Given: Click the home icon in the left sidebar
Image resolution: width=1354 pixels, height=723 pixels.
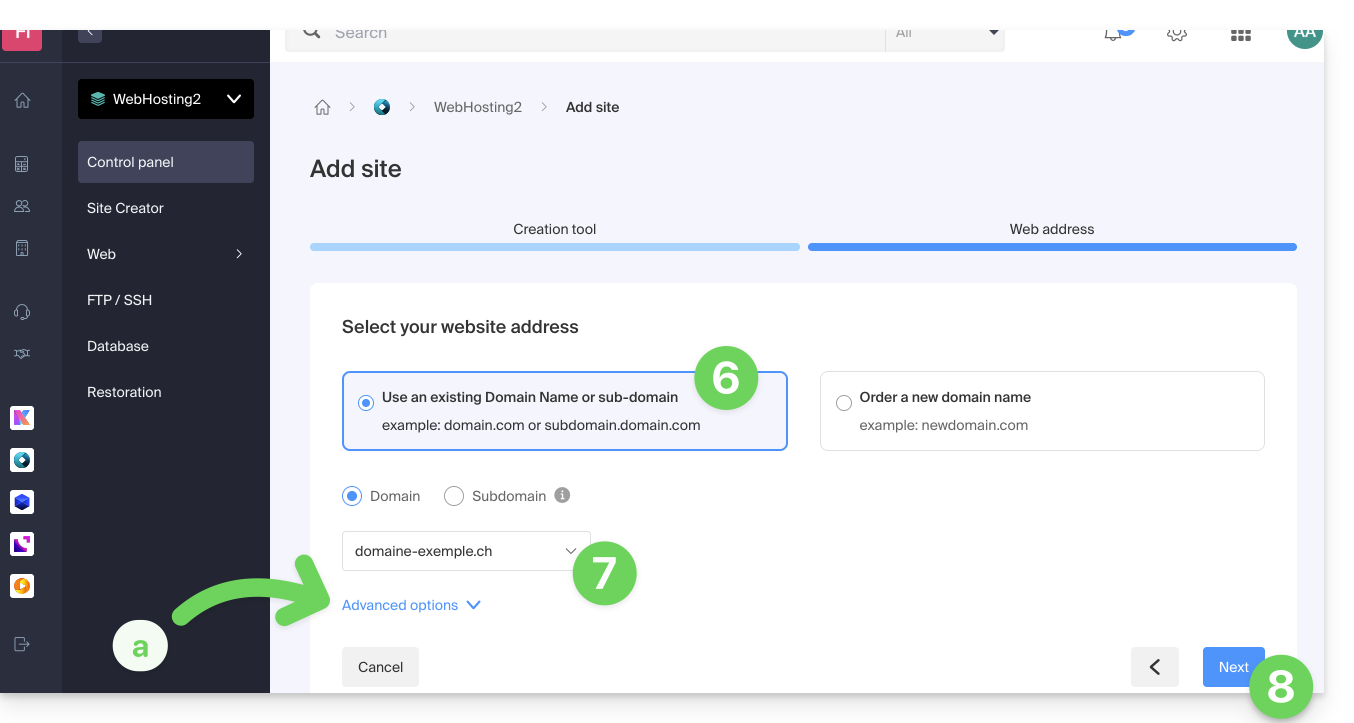Looking at the screenshot, I should tap(22, 100).
